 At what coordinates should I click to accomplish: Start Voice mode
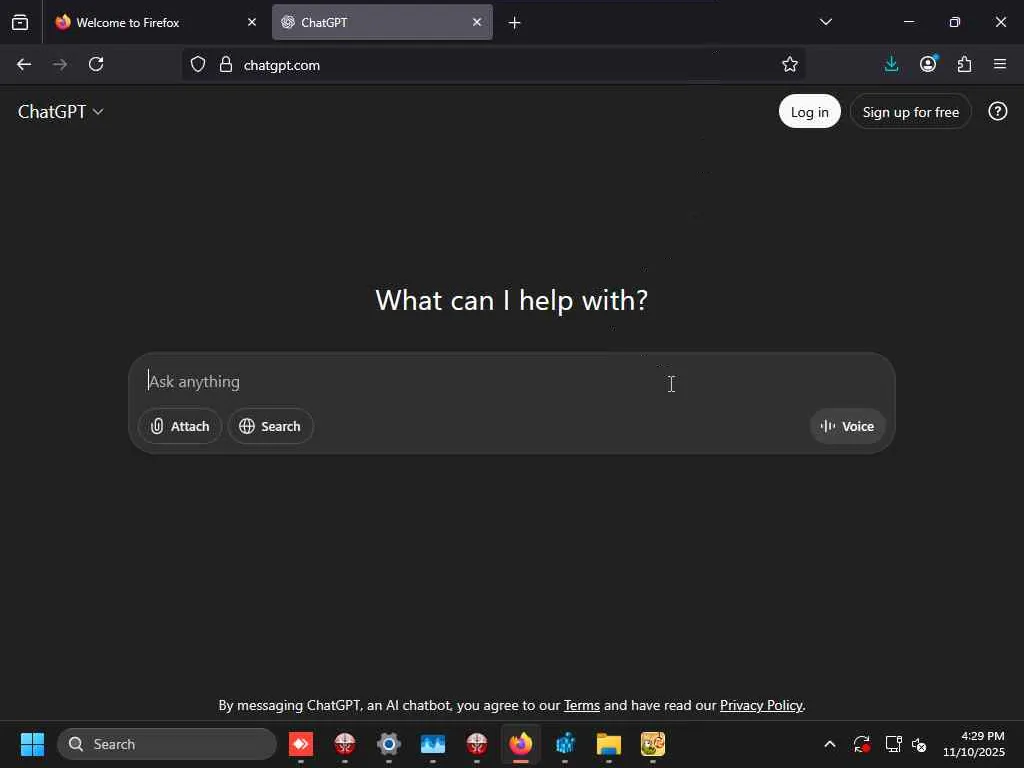point(847,426)
